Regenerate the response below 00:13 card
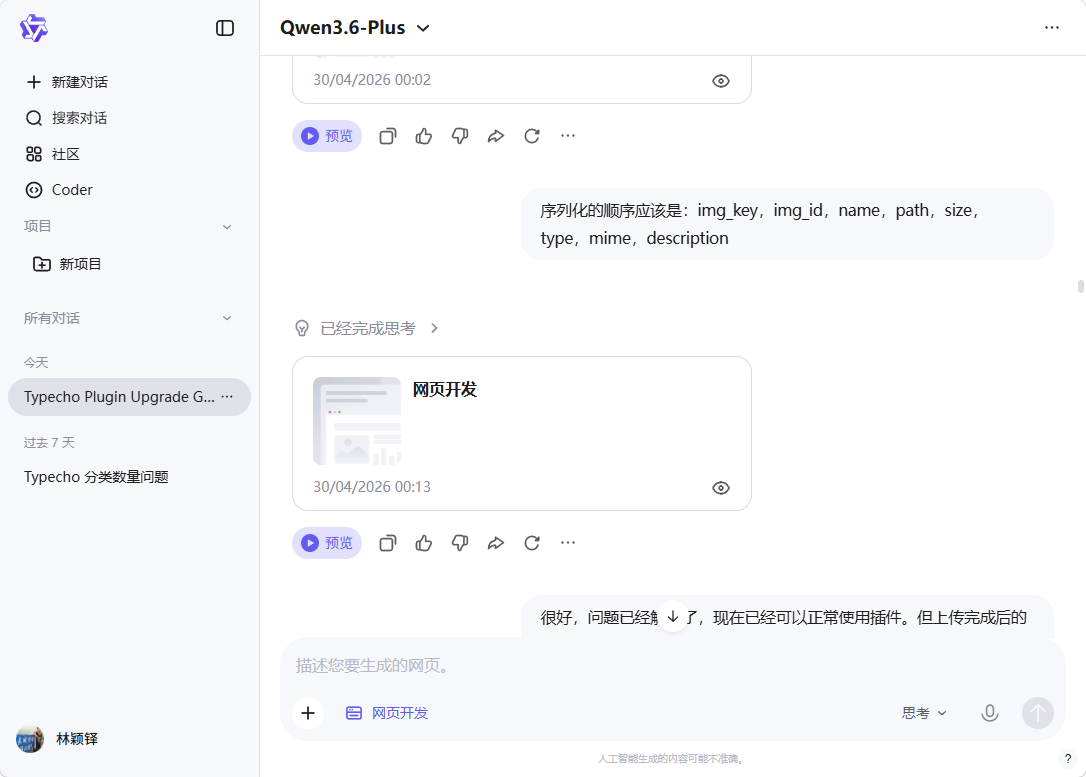The width and height of the screenshot is (1086, 777). (532, 543)
